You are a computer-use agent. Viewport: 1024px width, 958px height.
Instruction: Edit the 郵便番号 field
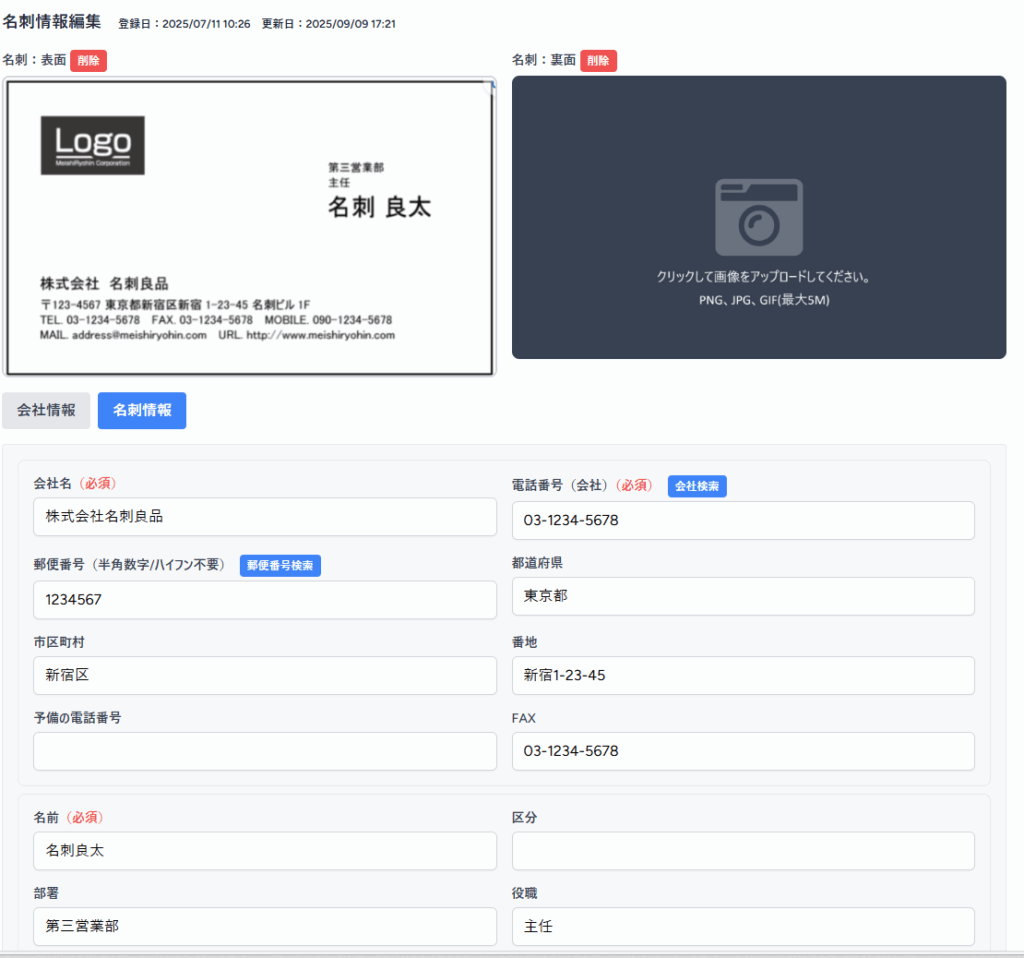tap(265, 600)
